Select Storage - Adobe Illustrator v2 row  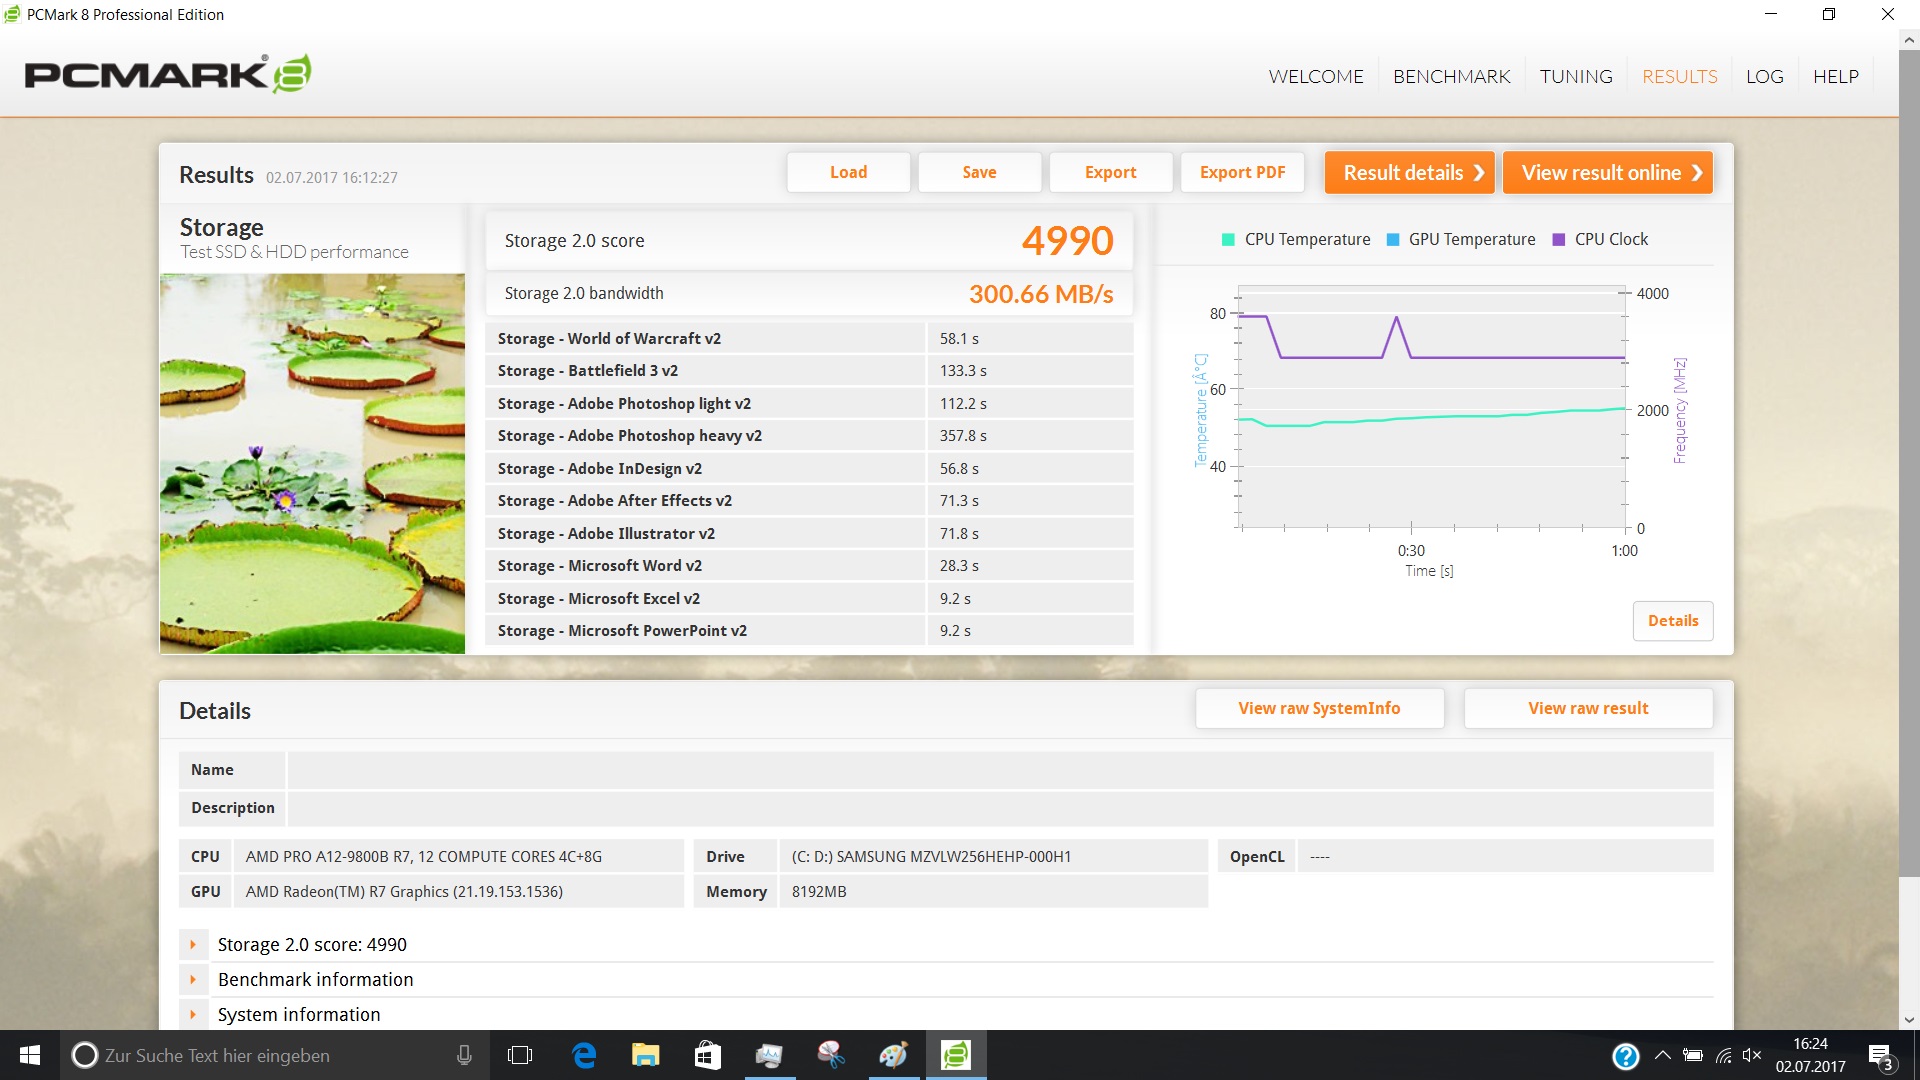click(809, 533)
